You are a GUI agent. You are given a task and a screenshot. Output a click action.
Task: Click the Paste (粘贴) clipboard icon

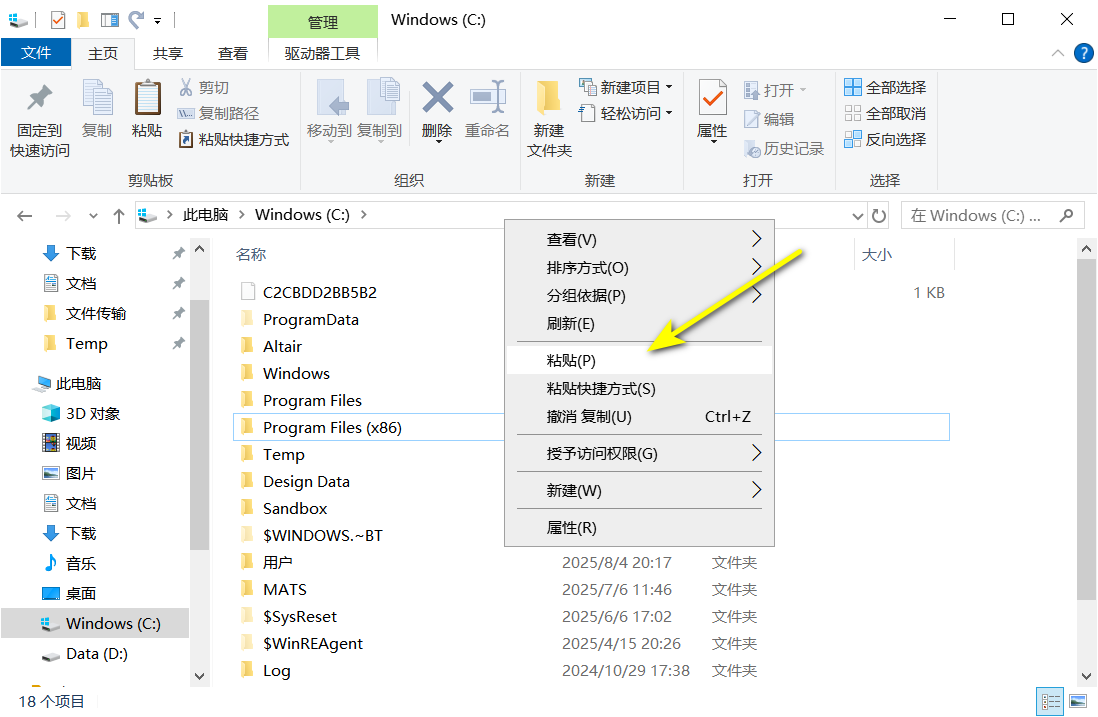[x=147, y=98]
